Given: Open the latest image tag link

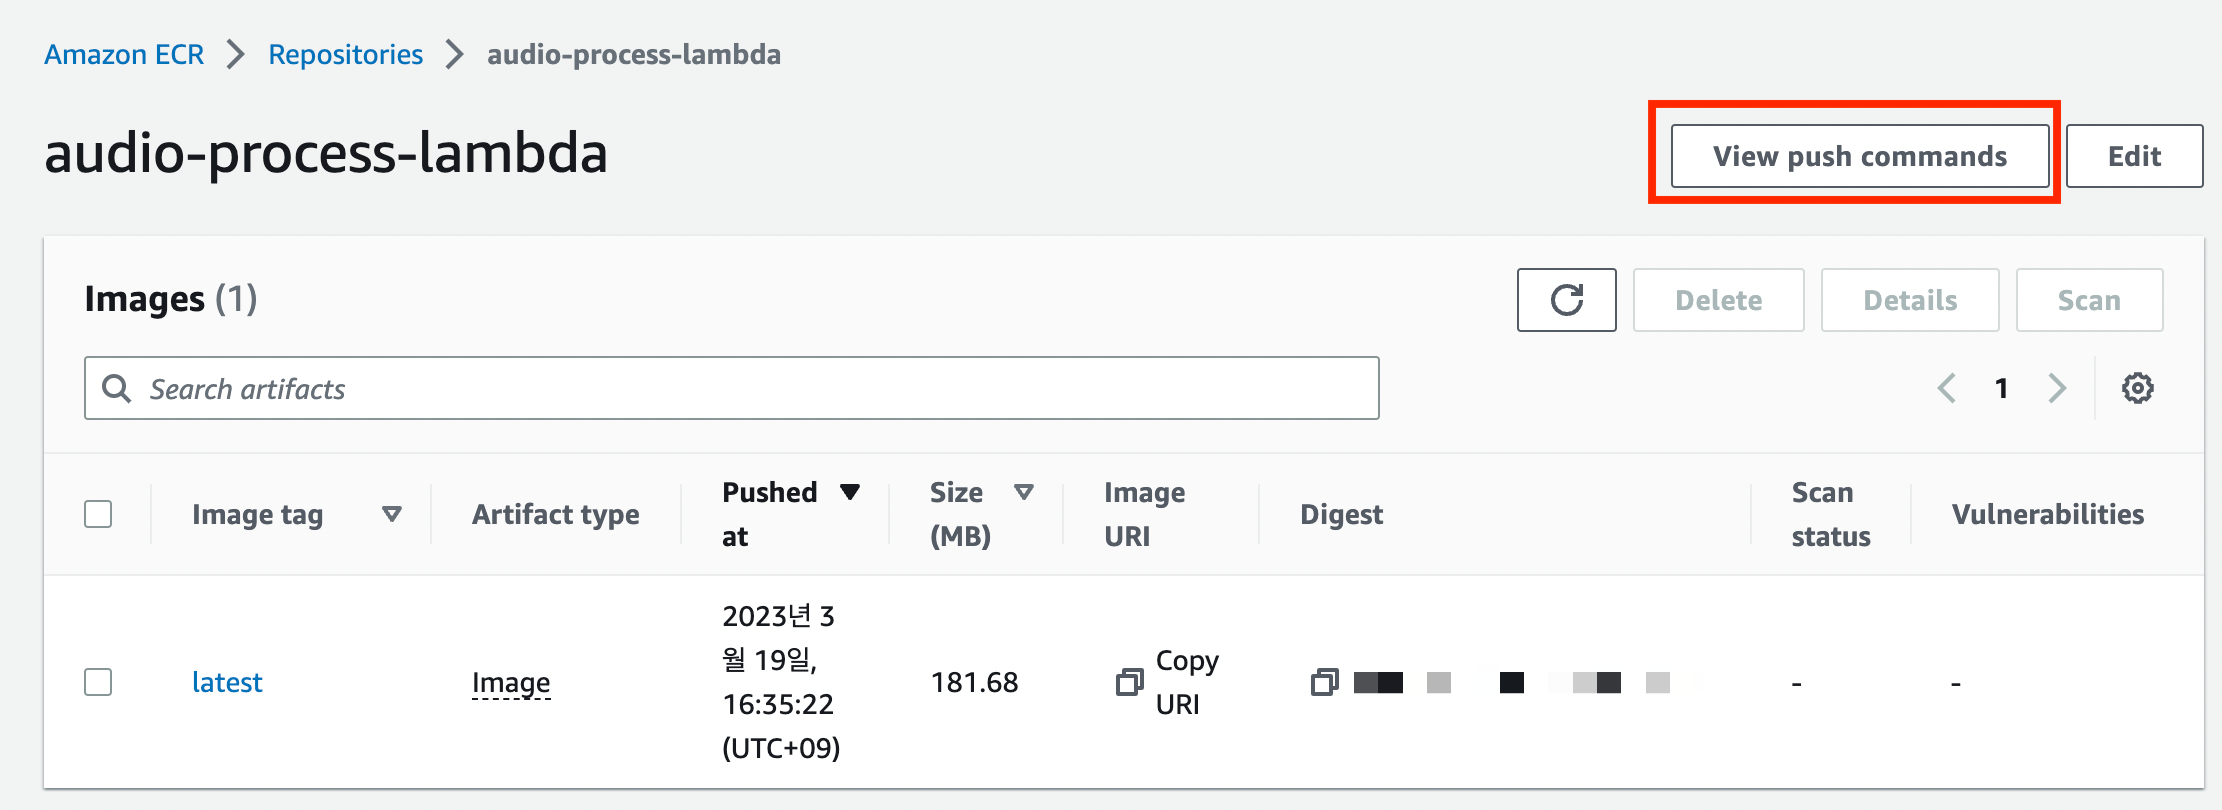Looking at the screenshot, I should click(227, 682).
